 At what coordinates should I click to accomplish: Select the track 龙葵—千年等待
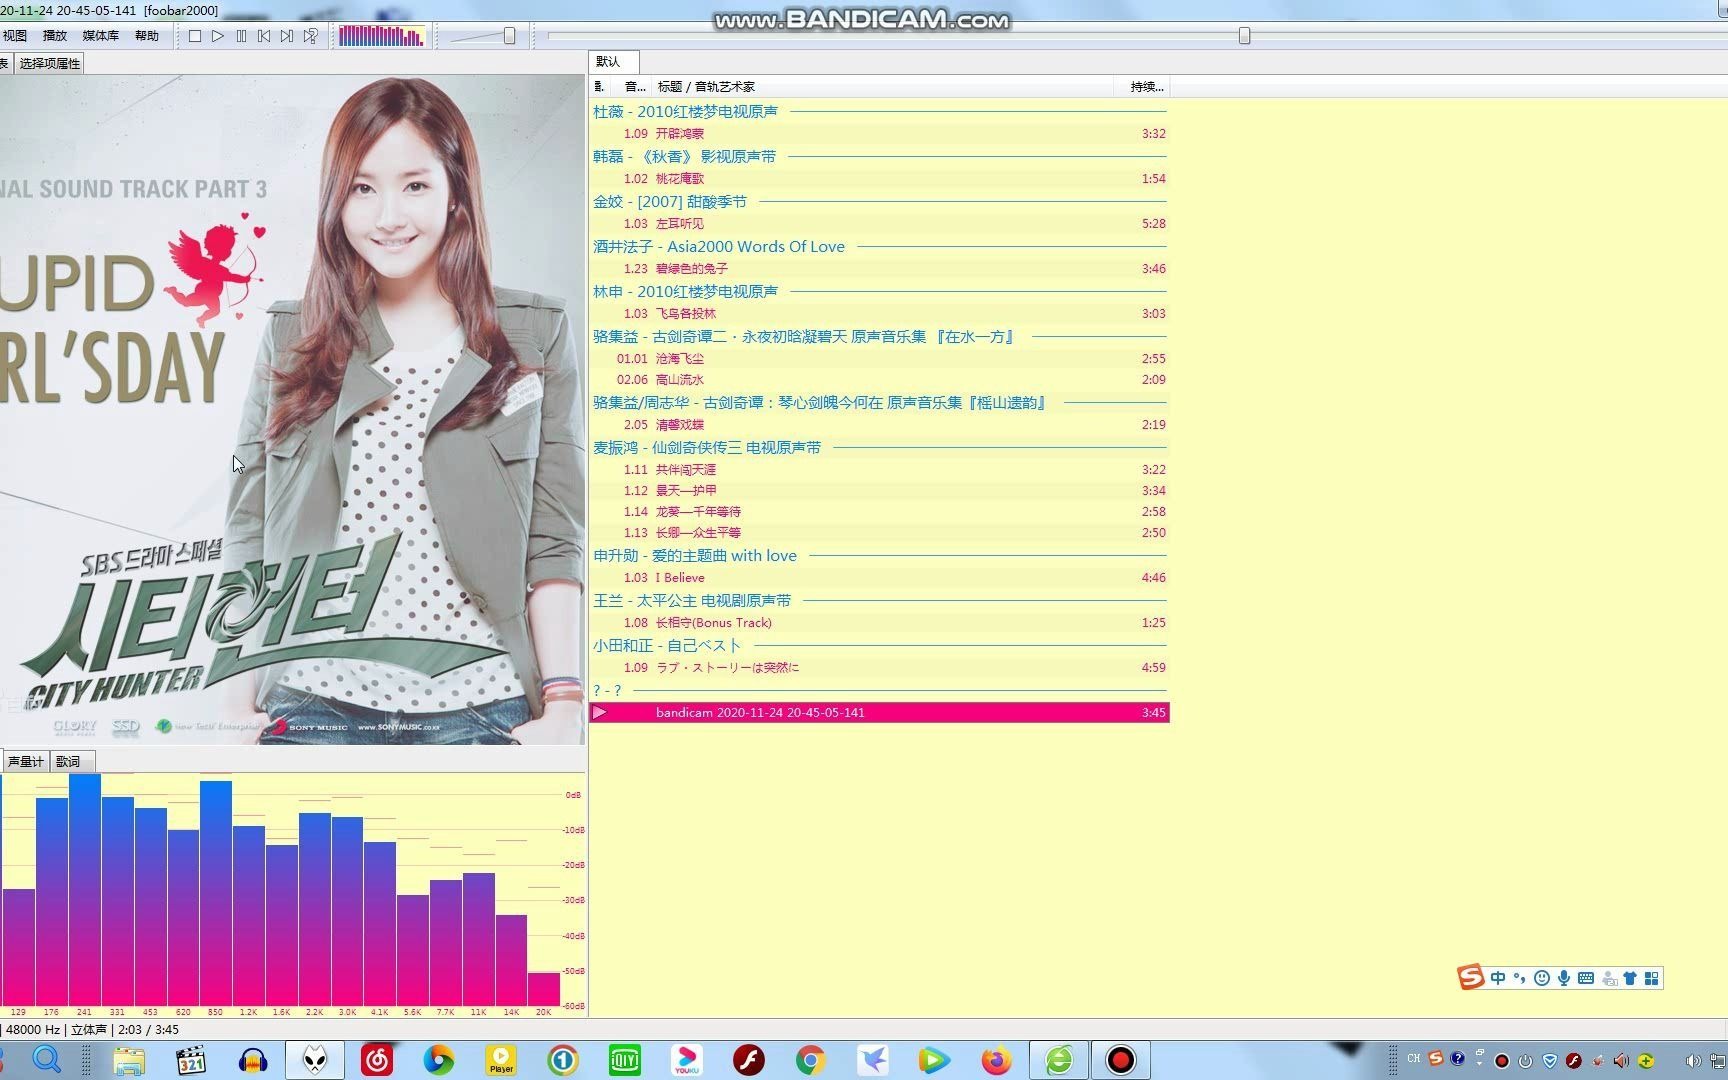(x=879, y=512)
